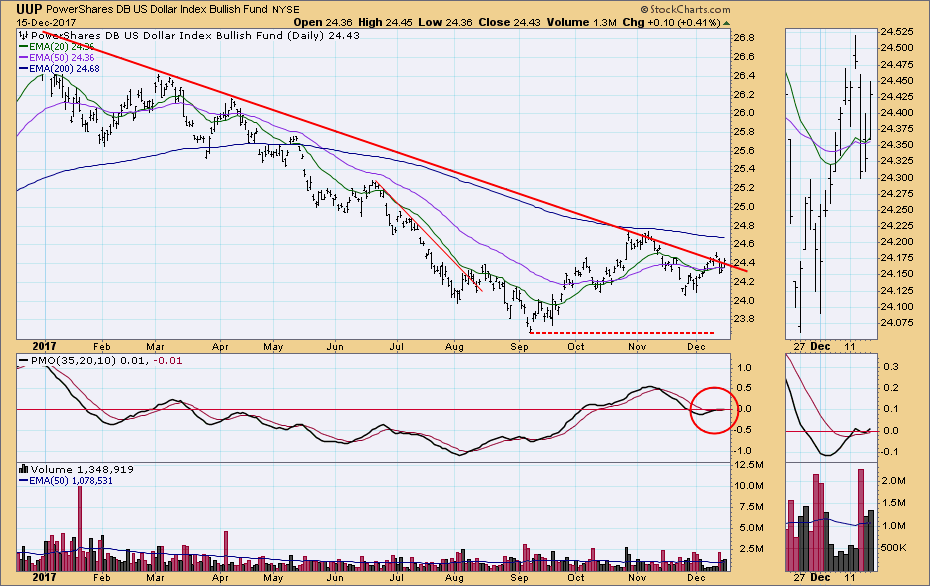Click the 24.525 label on zoom panel
The width and height of the screenshot is (930, 586).
[896, 31]
